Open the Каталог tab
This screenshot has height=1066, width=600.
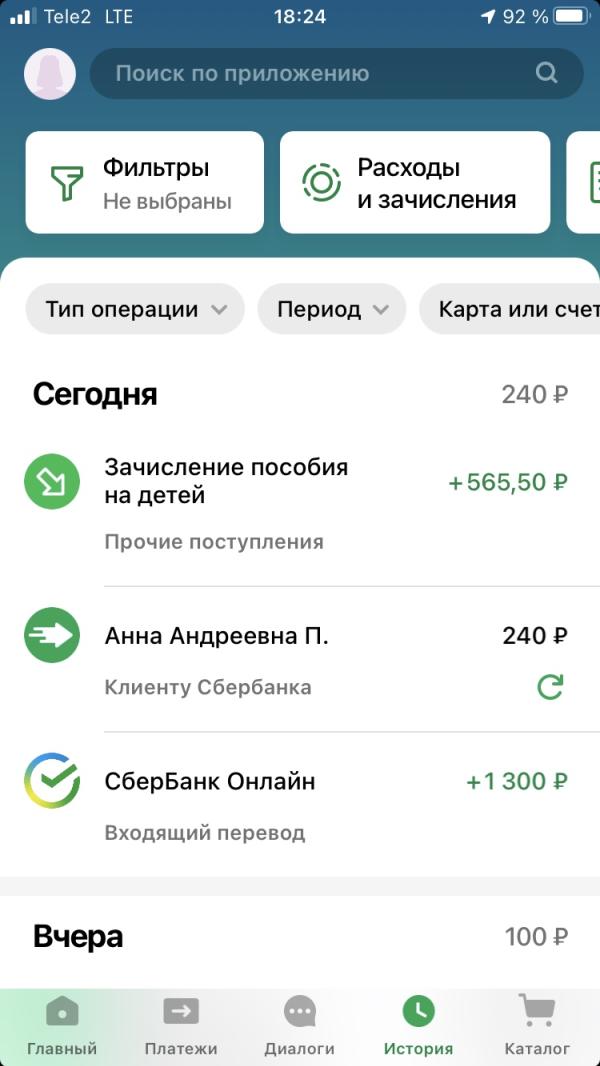coord(537,1026)
